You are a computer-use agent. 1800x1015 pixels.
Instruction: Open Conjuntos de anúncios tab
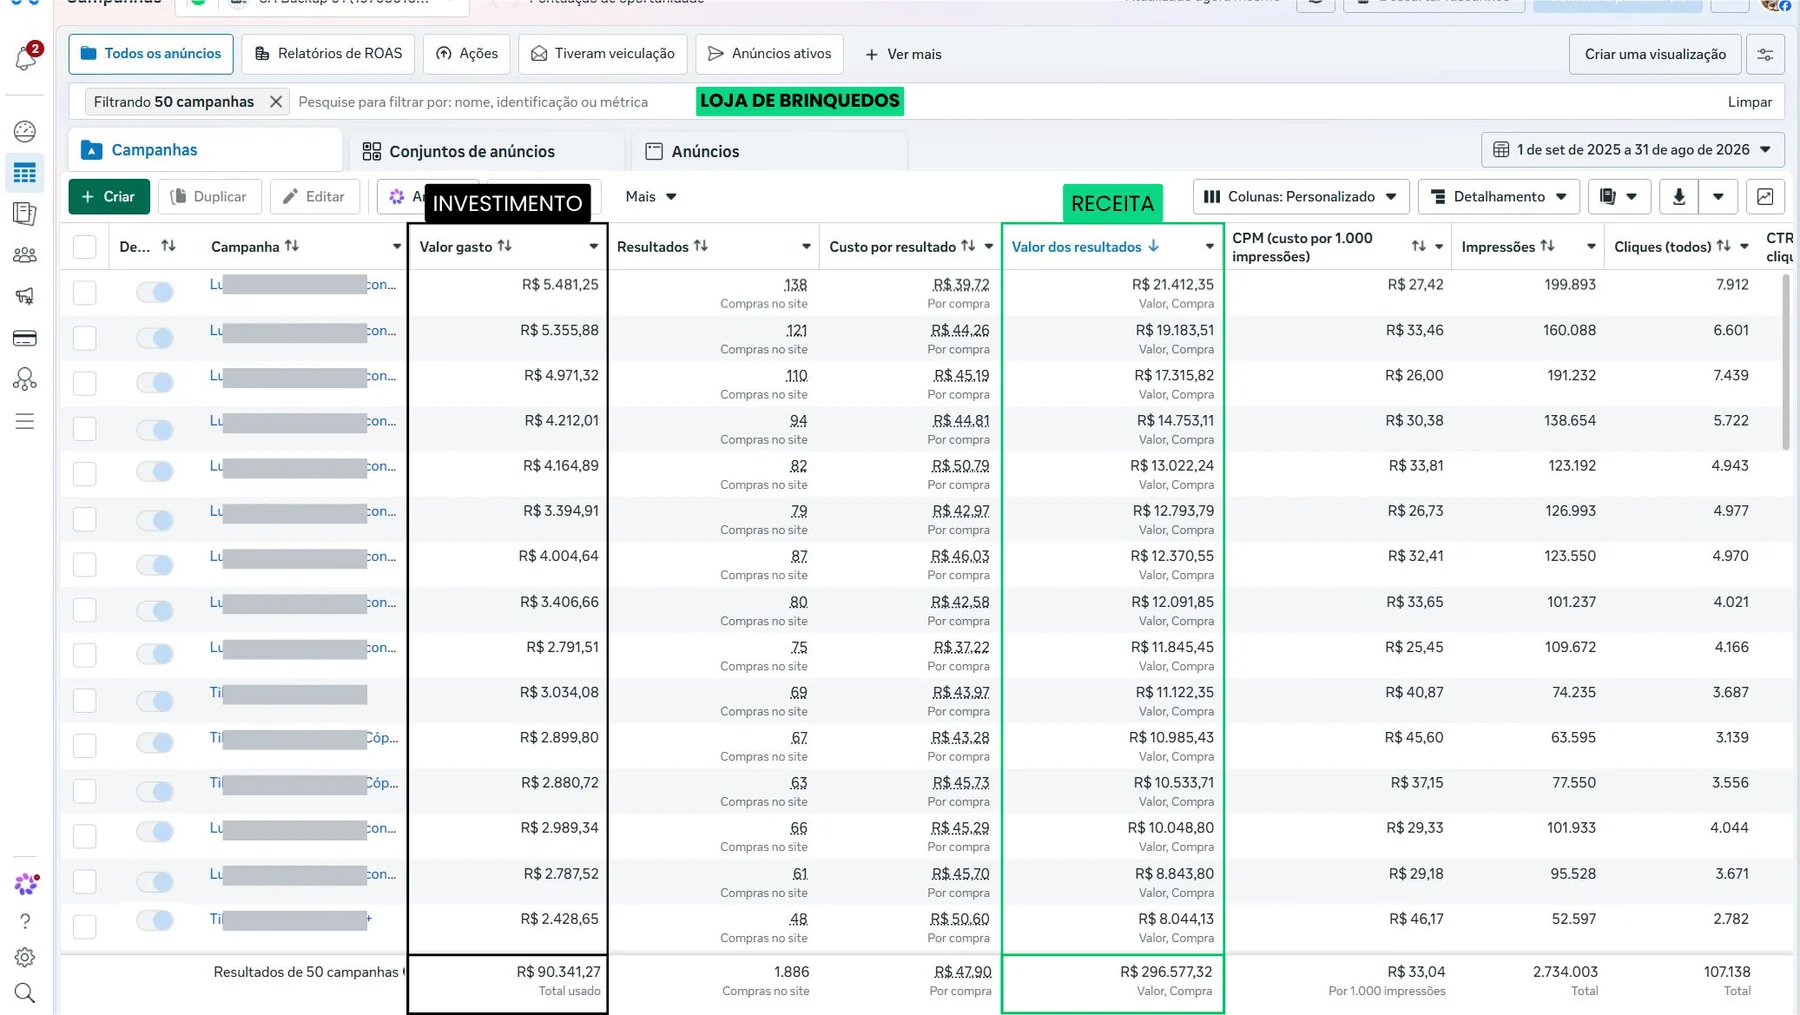click(485, 151)
